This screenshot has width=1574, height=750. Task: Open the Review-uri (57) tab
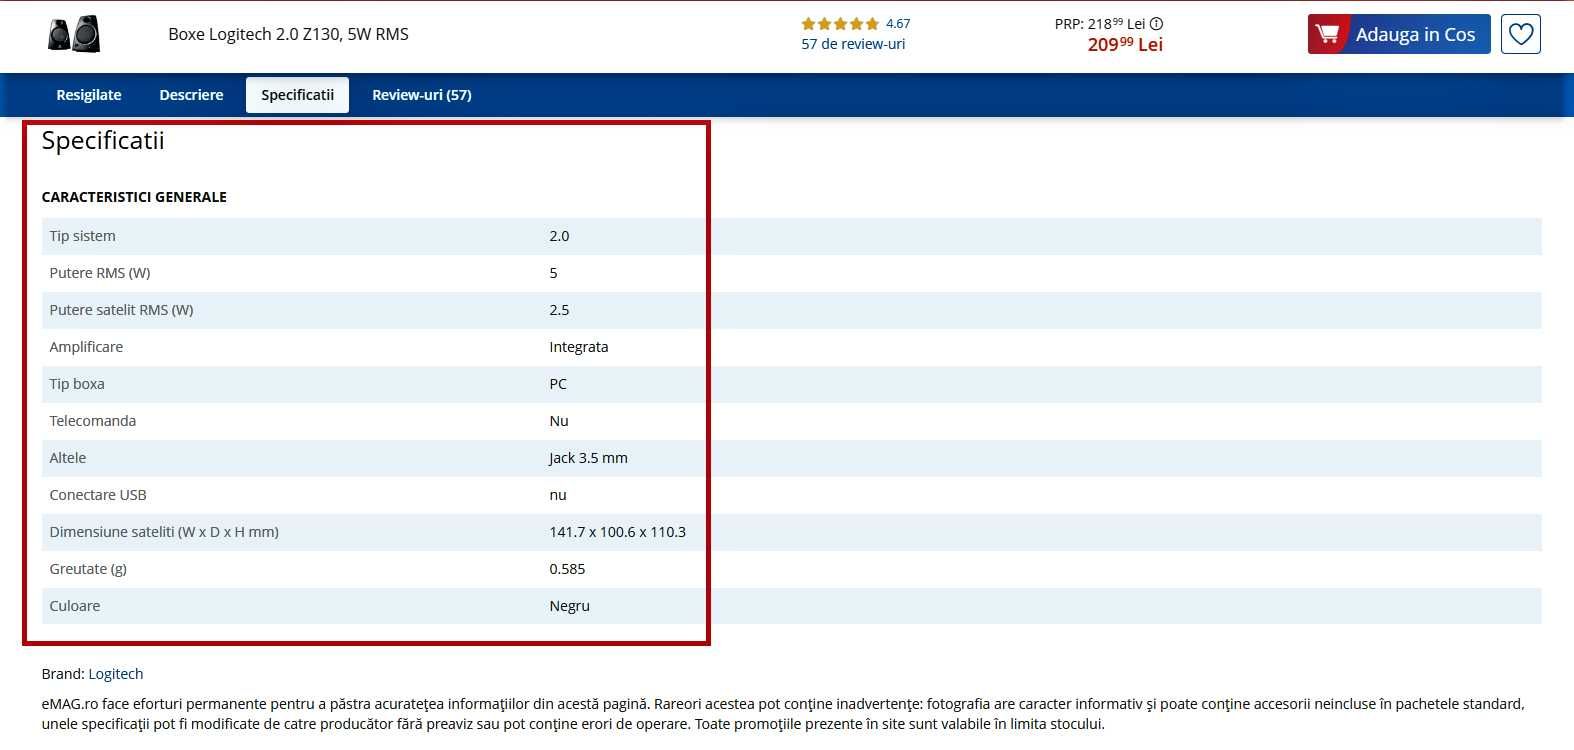(421, 95)
